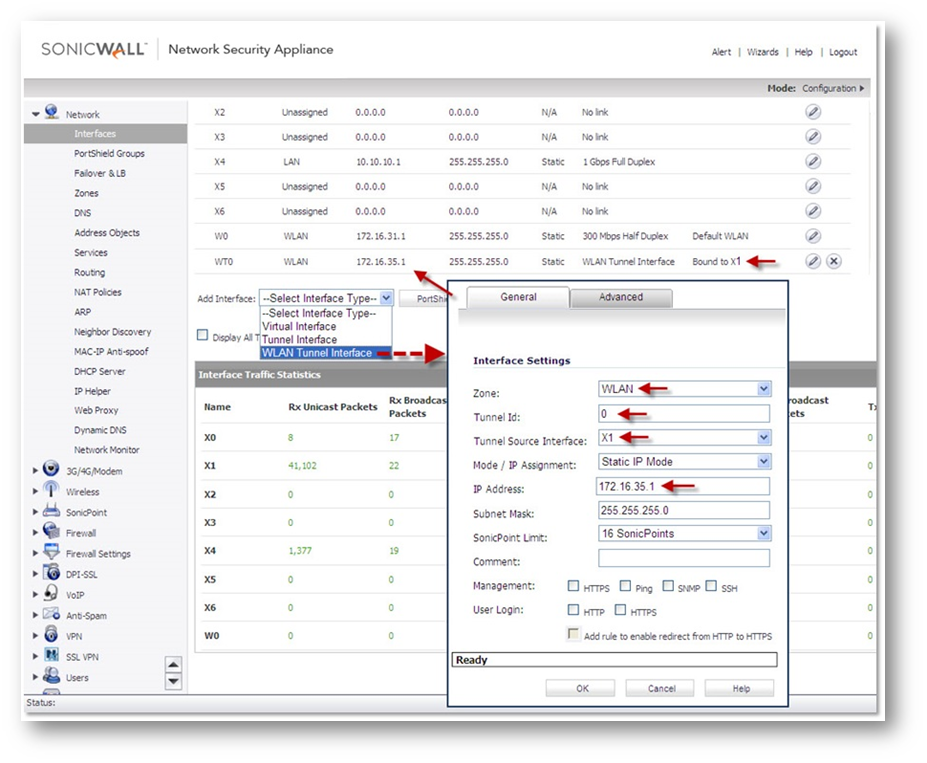Image resolution: width=927 pixels, height=763 pixels.
Task: Open the SonicPoint section in sidebar
Action: (x=85, y=512)
